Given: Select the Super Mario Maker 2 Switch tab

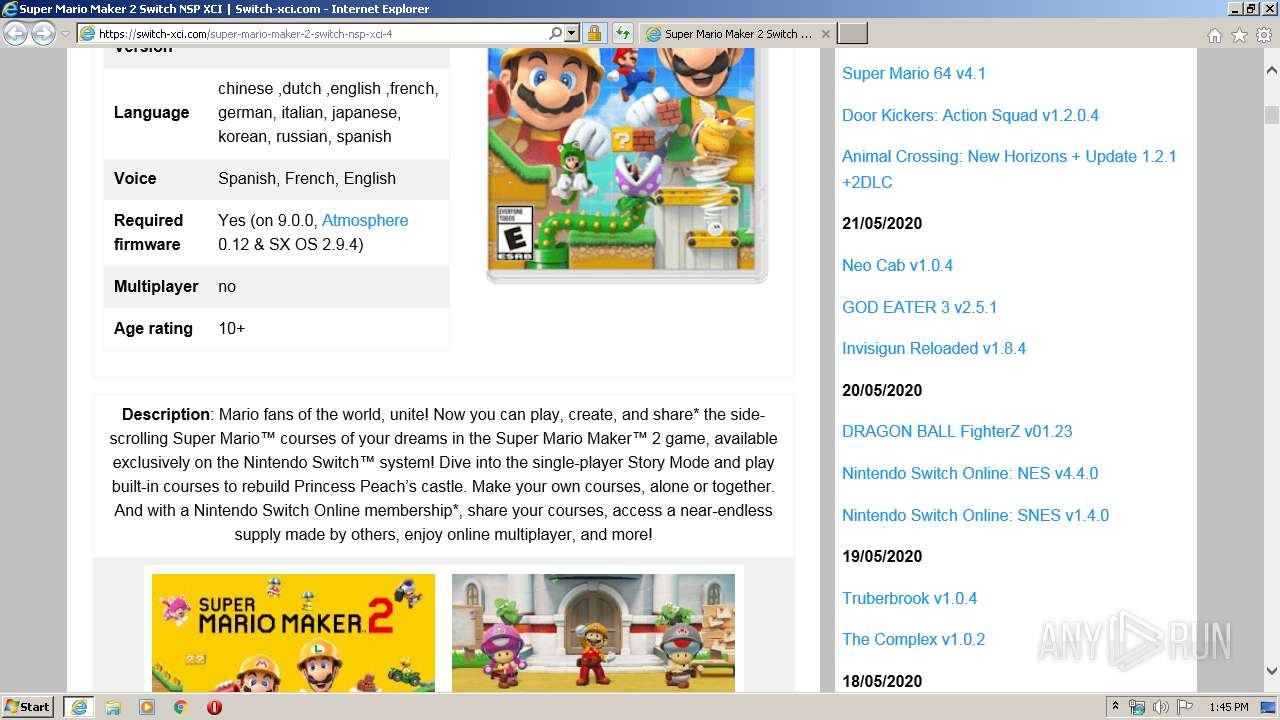Looking at the screenshot, I should (x=736, y=34).
